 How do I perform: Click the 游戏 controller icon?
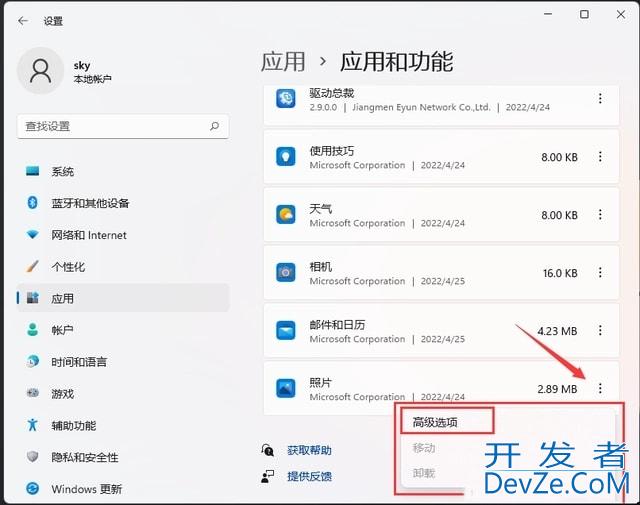coord(32,393)
